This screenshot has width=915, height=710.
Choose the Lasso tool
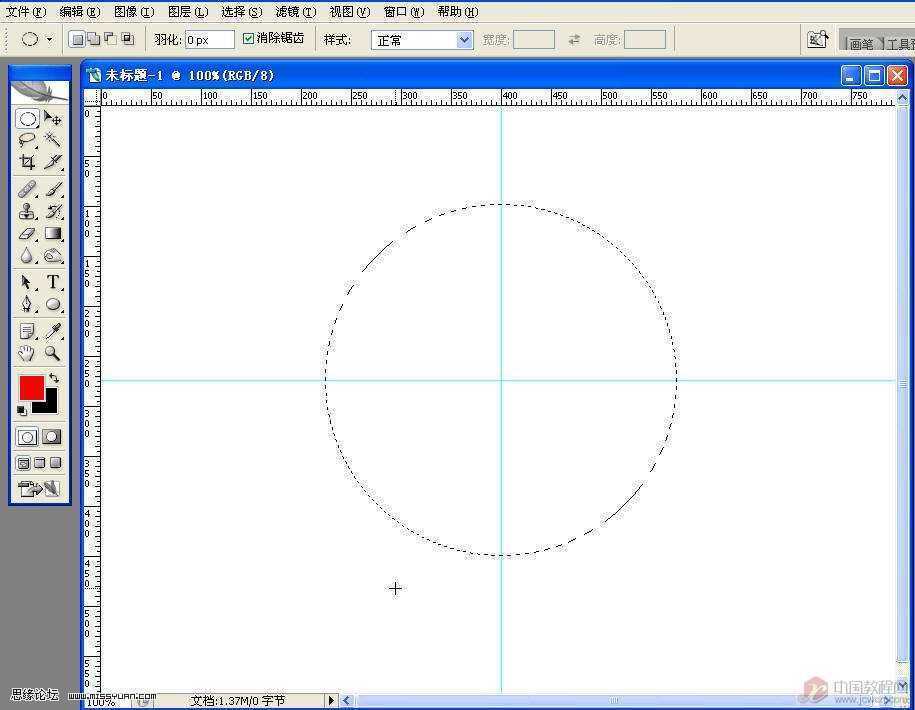pos(27,140)
